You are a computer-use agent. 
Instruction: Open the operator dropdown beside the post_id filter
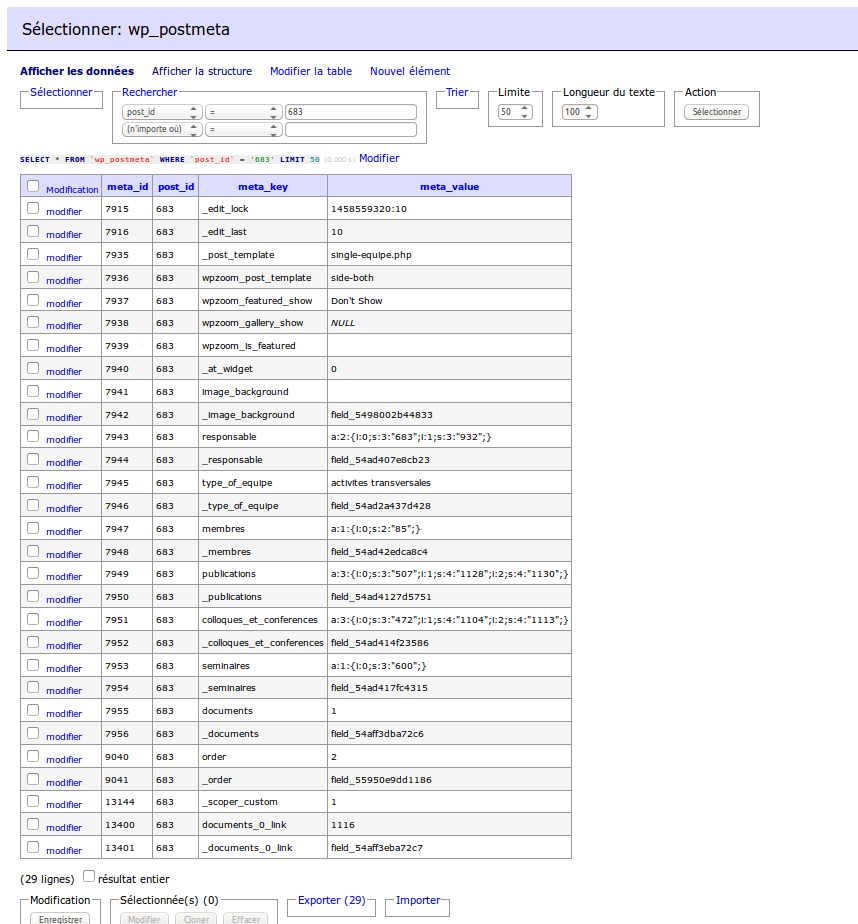(x=242, y=112)
